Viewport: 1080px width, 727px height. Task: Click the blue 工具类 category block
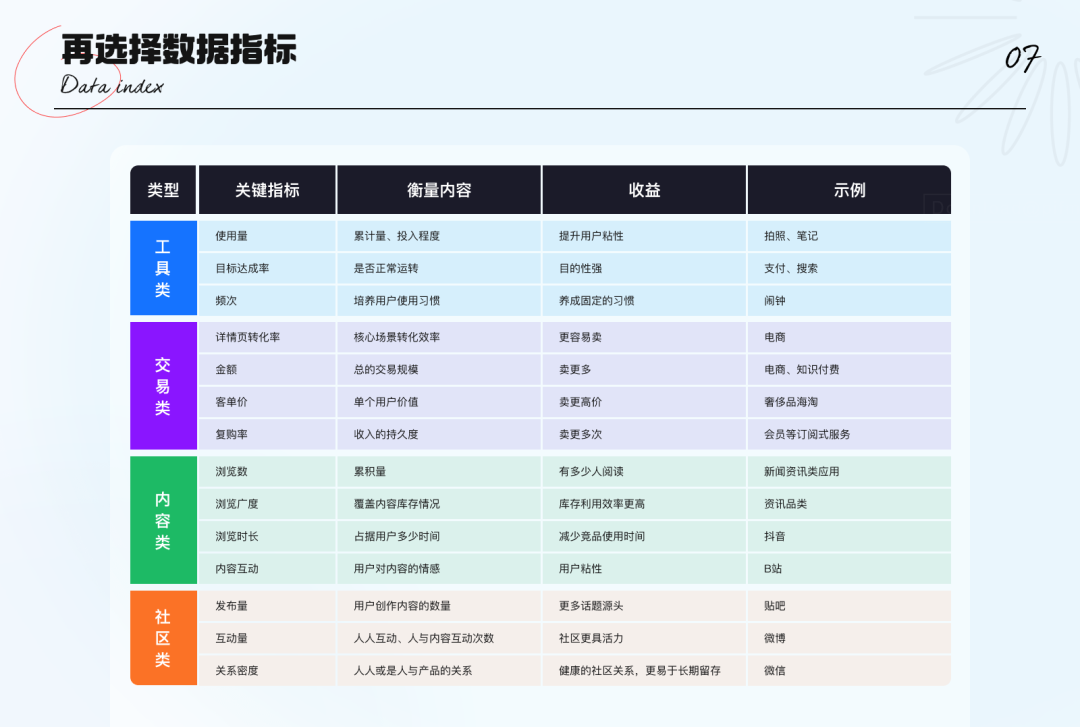pyautogui.click(x=163, y=268)
